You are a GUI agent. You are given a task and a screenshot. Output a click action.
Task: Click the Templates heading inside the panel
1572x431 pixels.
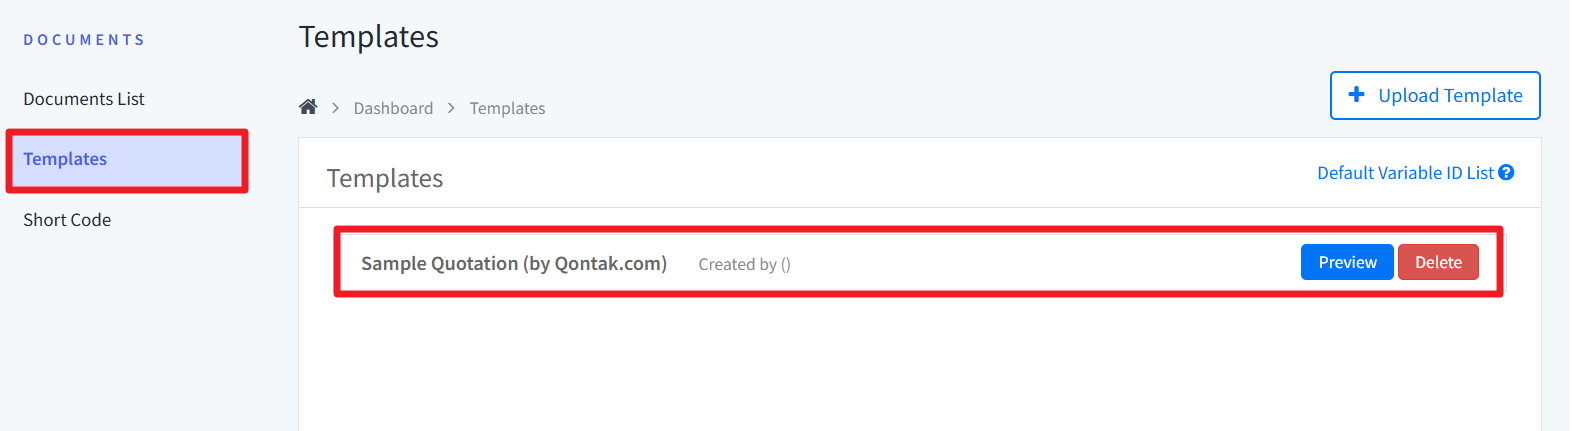(385, 179)
